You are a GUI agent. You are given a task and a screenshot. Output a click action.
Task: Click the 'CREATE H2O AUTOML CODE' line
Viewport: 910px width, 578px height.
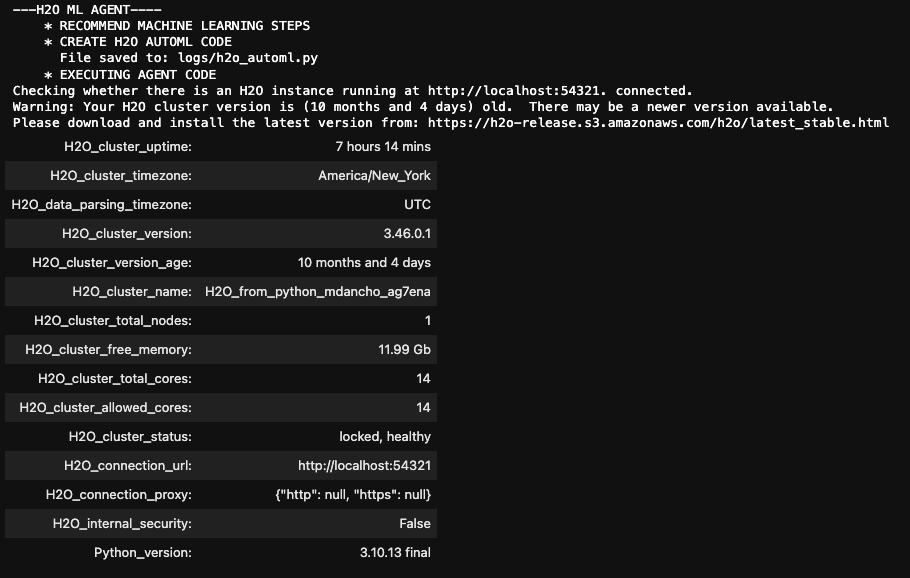pos(146,42)
